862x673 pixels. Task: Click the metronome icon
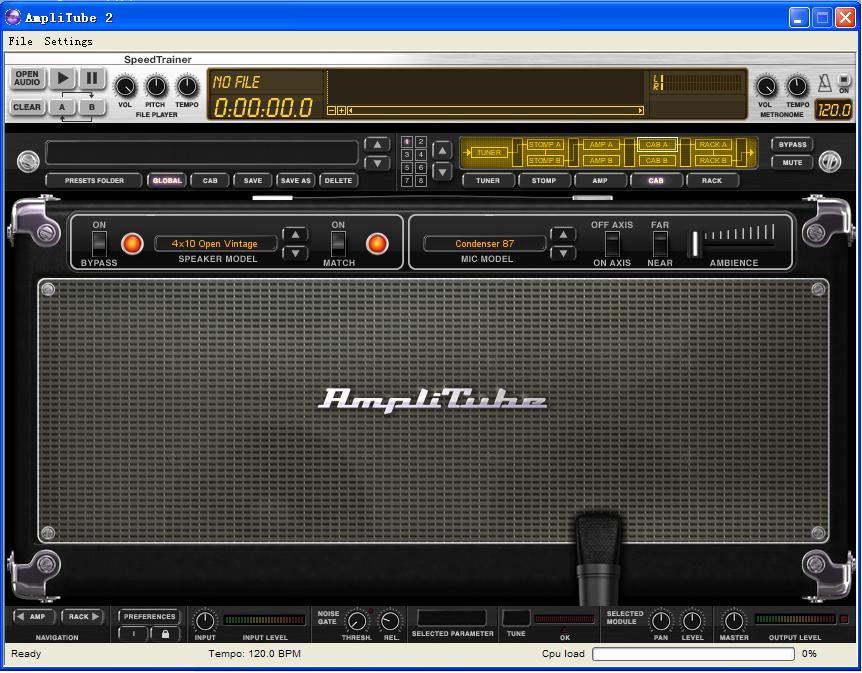coord(823,82)
